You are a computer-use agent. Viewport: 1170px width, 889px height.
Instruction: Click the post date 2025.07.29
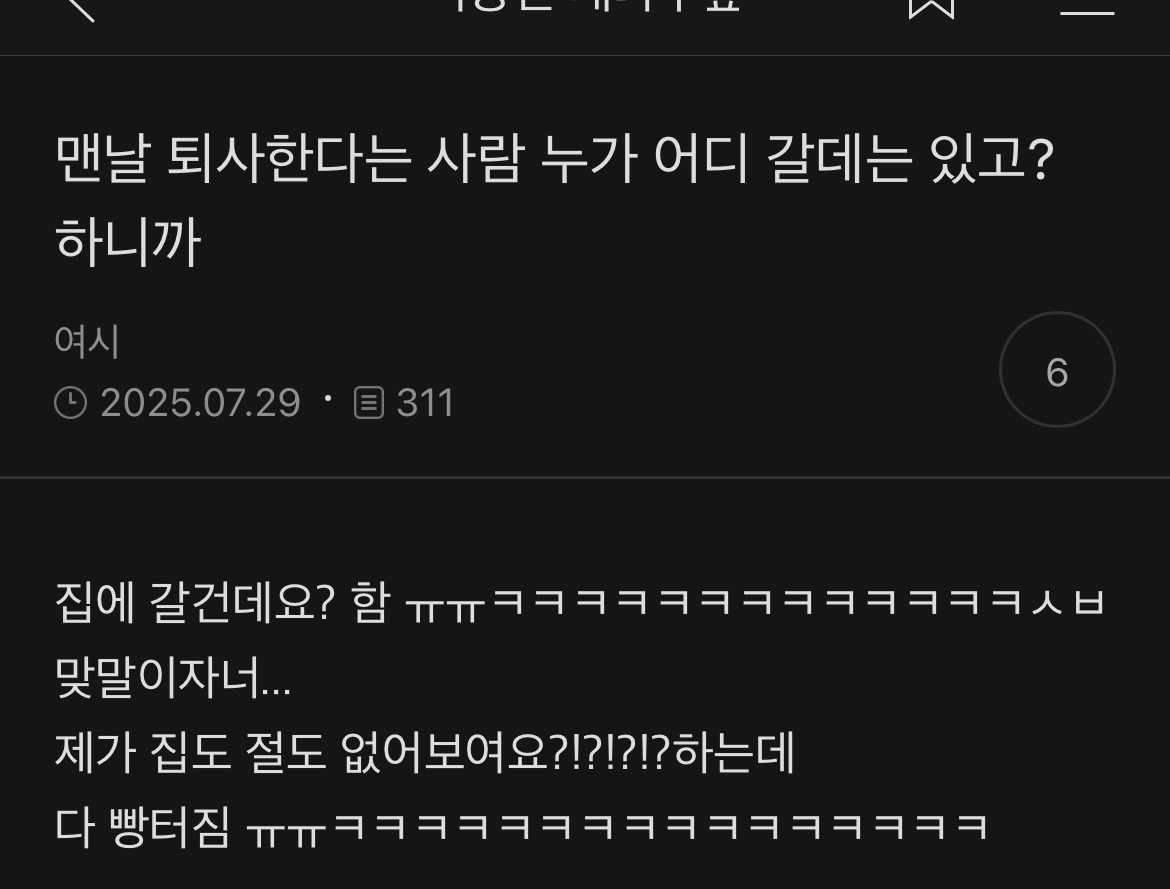pyautogui.click(x=200, y=403)
